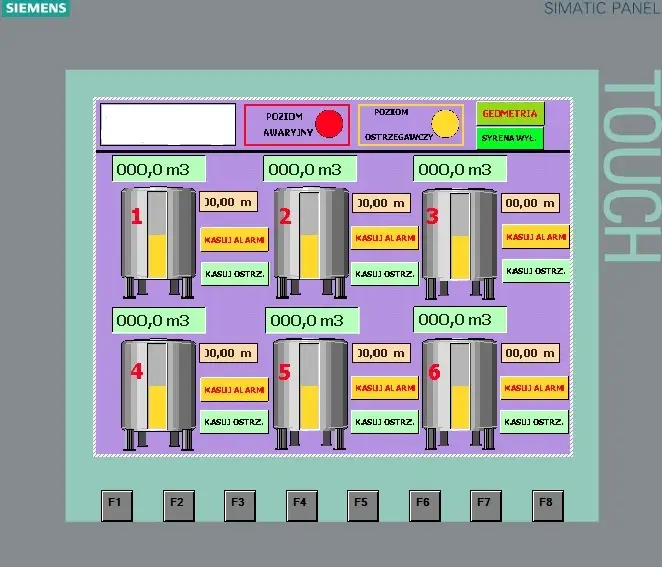This screenshot has width=662, height=567.
Task: Click the tank 5 yellow level bar
Action: tap(309, 407)
